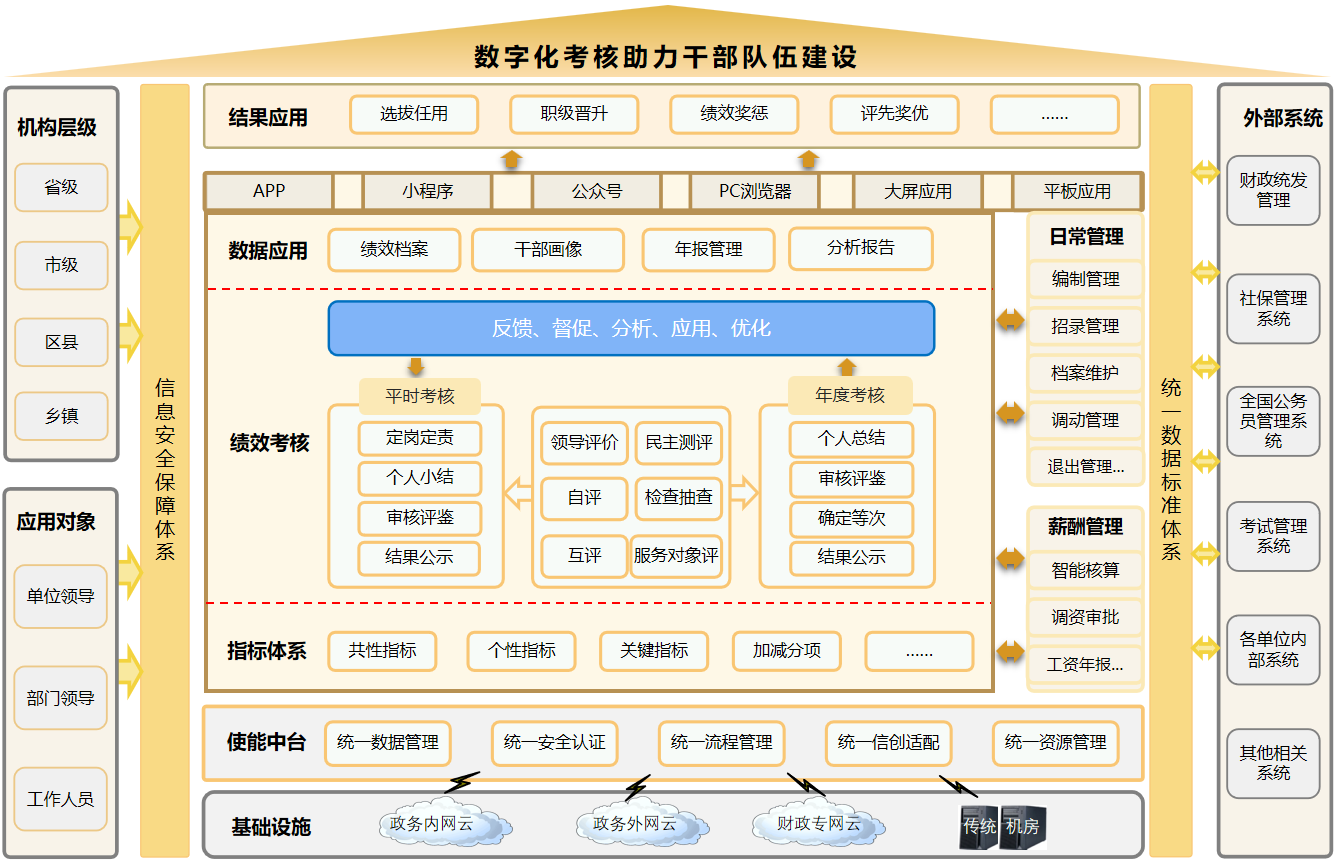The width and height of the screenshot is (1339, 865).
Task: Click the up arrow above 年度考核
Action: pos(847,366)
